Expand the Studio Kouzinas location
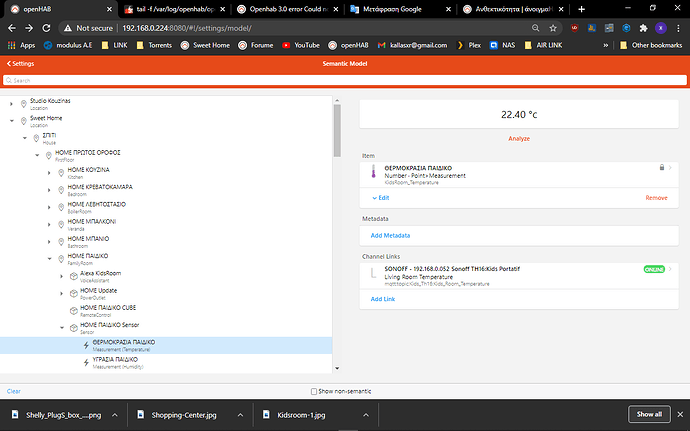 point(11,104)
